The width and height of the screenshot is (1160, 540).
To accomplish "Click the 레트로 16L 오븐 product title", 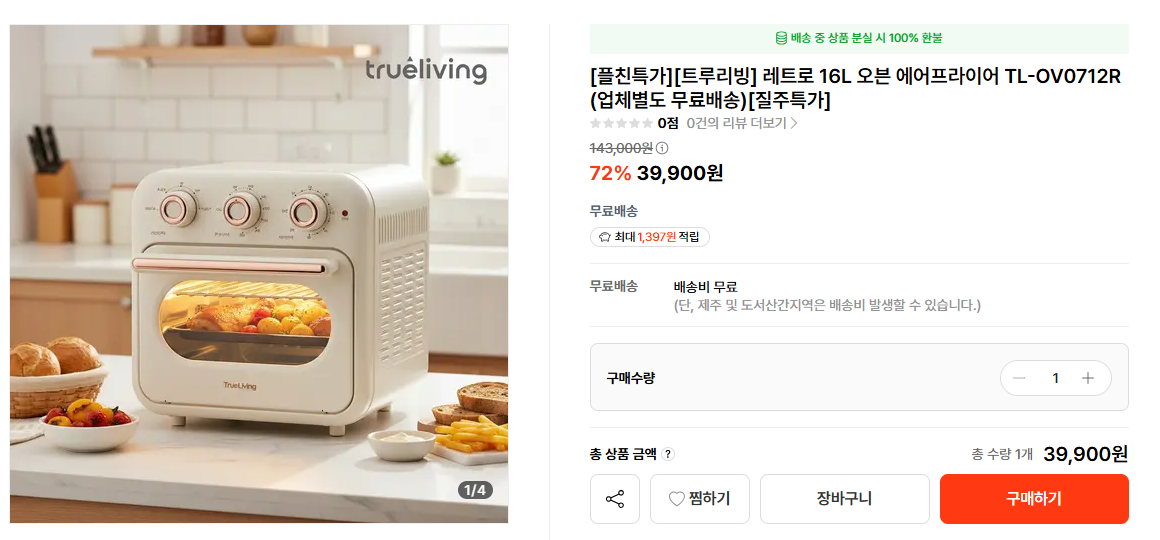I will click(856, 87).
